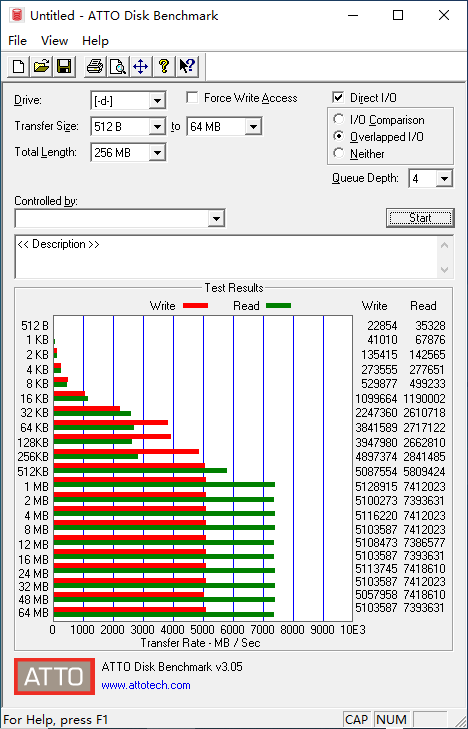This screenshot has width=468, height=729.
Task: Click the ATTO Disk Benchmark v3.05 text
Action: coord(172,667)
